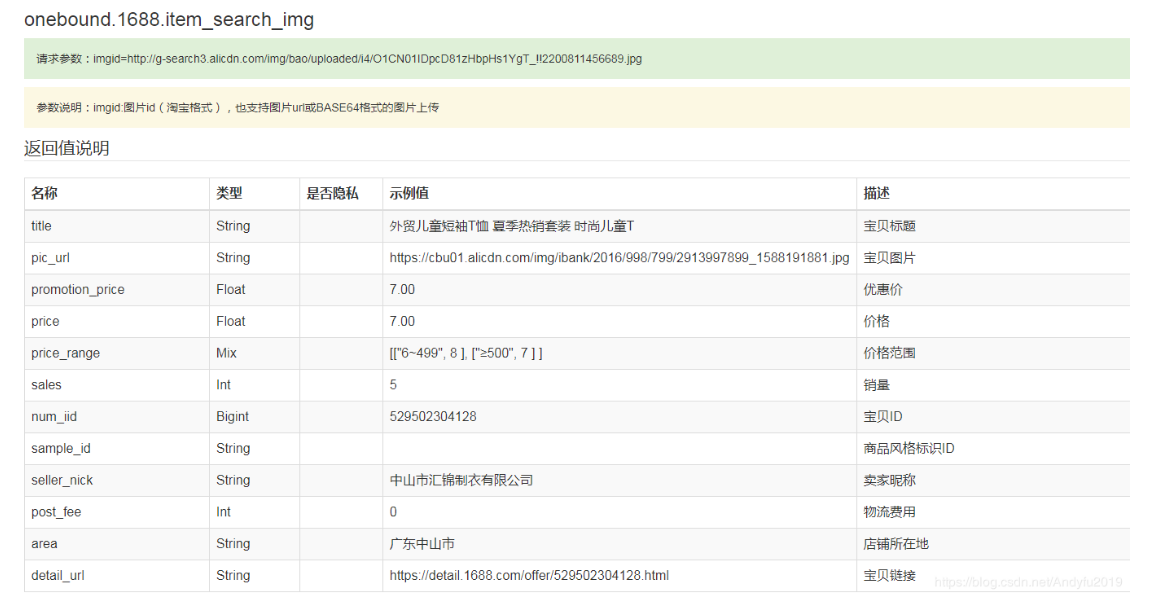Select the seller_nick name cell
Viewport: 1169px width, 609px height.
[x=117, y=480]
